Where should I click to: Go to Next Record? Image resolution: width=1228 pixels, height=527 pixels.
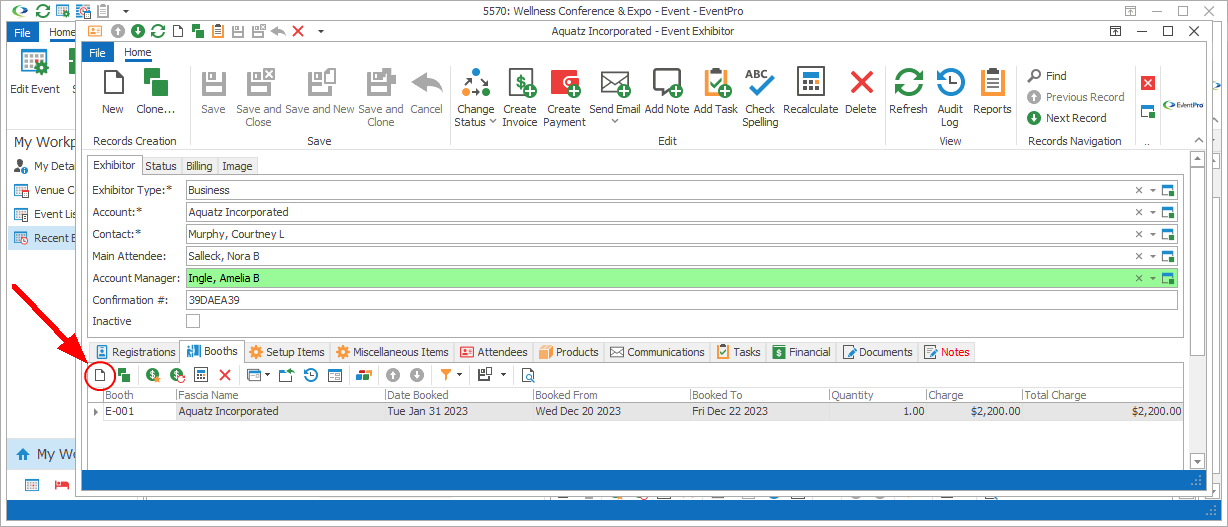click(1067, 118)
